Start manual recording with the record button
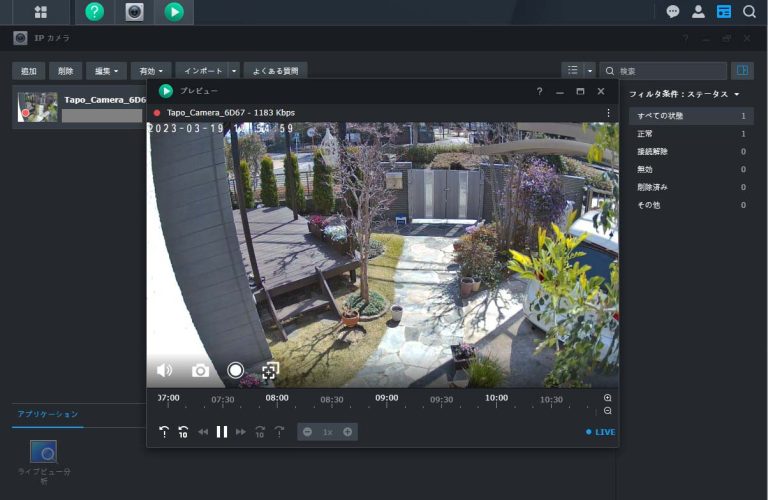This screenshot has height=500, width=768. (x=235, y=371)
